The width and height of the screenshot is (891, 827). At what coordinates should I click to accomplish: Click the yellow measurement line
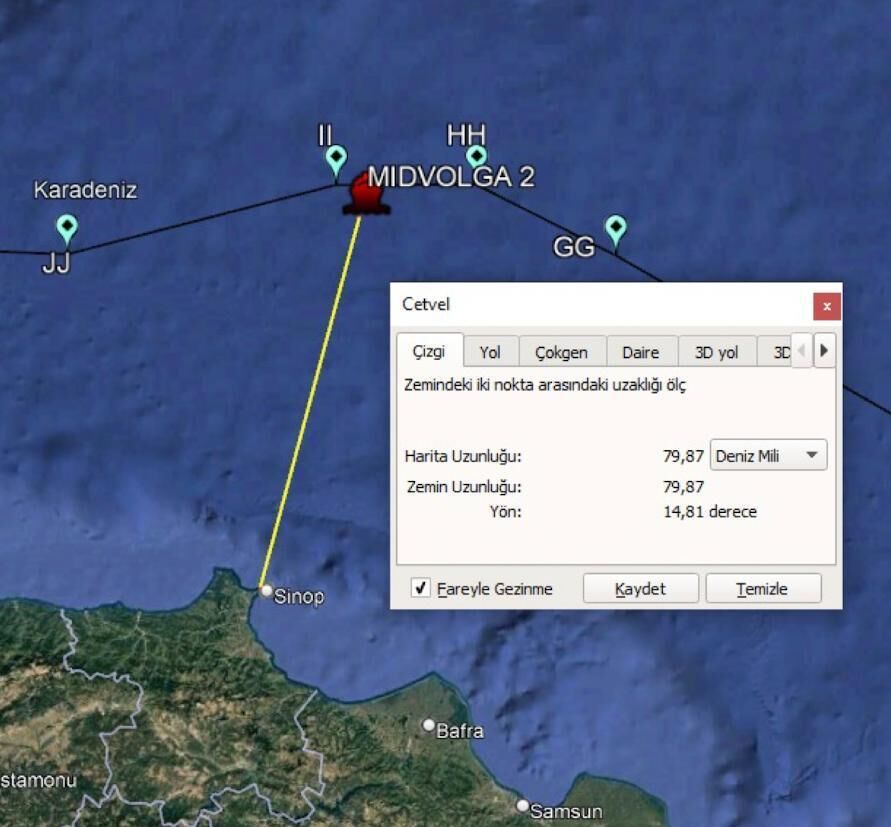pyautogui.click(x=310, y=401)
